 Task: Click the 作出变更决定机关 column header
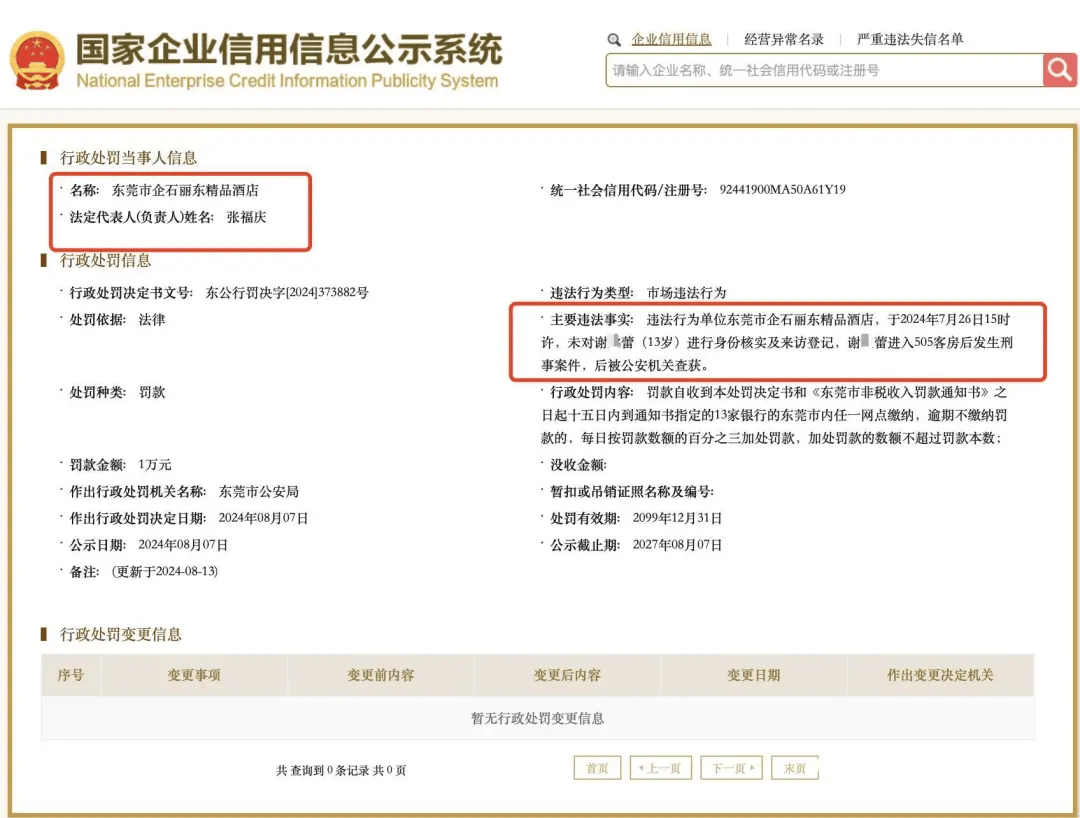pyautogui.click(x=940, y=675)
